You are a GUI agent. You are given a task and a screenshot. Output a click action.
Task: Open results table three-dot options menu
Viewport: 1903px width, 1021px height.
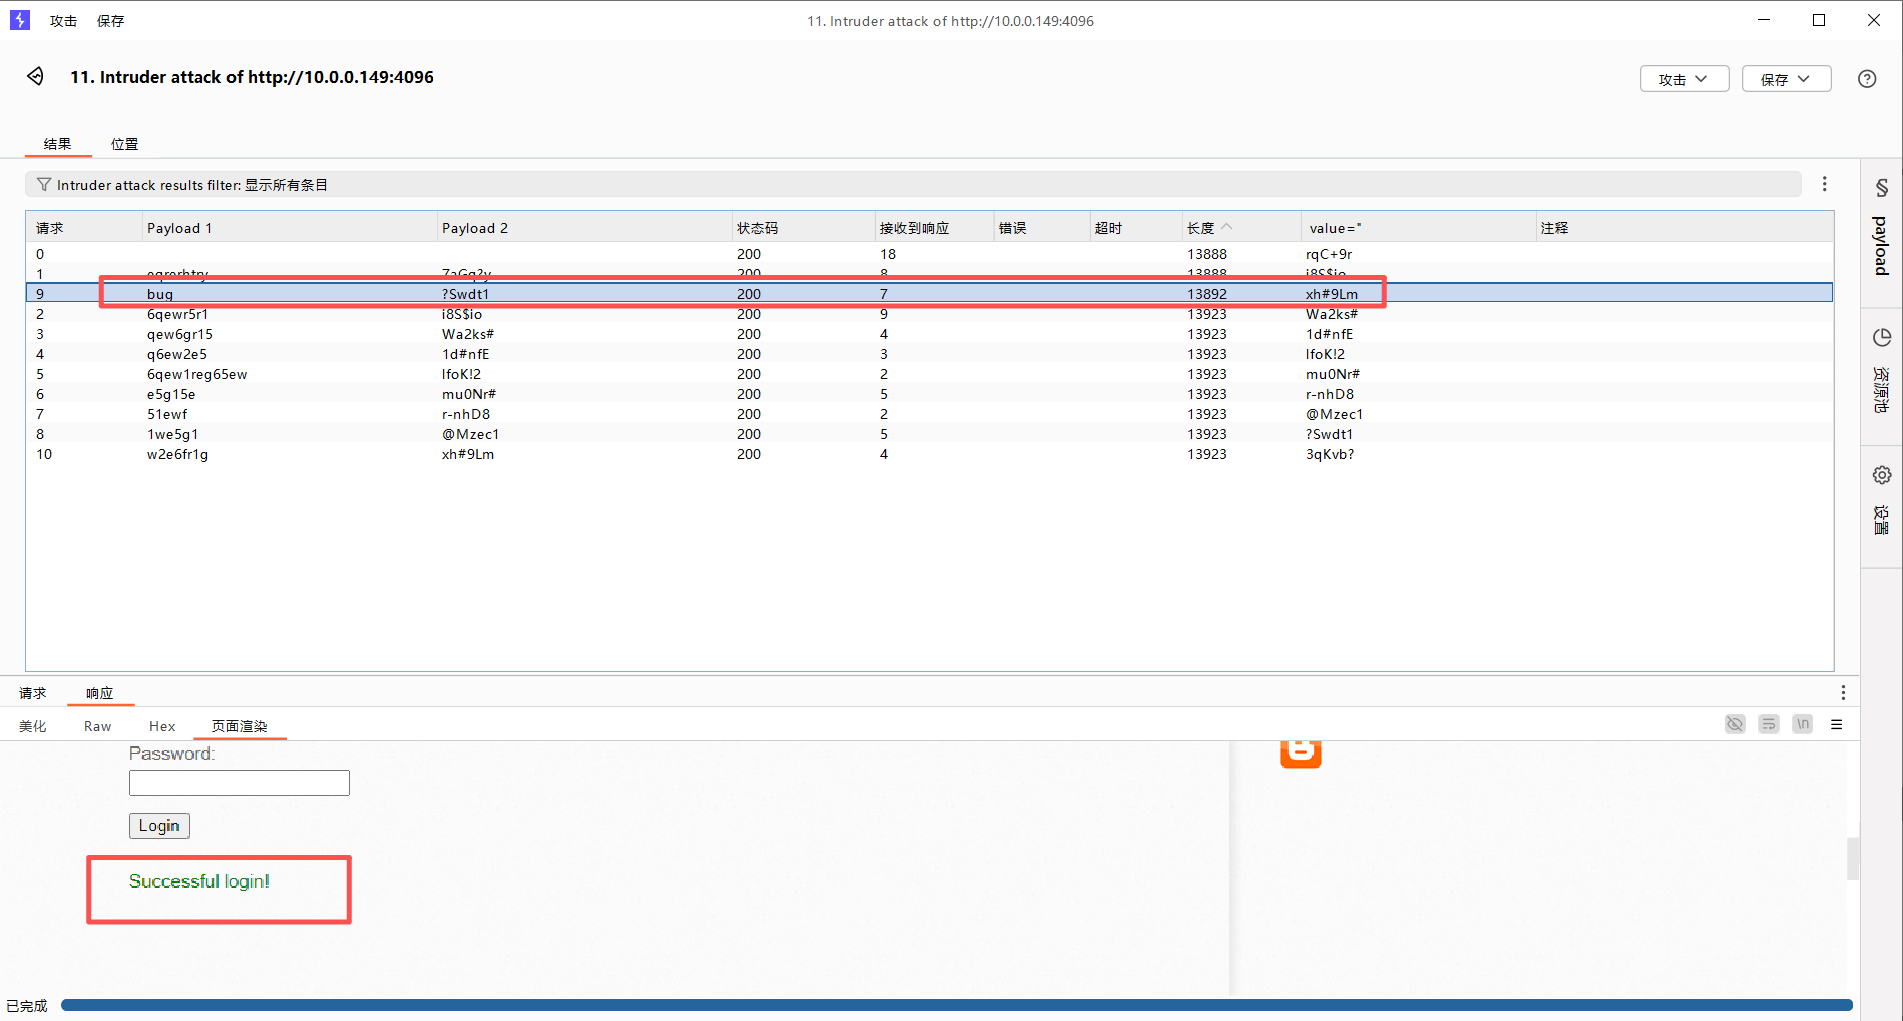(1825, 184)
